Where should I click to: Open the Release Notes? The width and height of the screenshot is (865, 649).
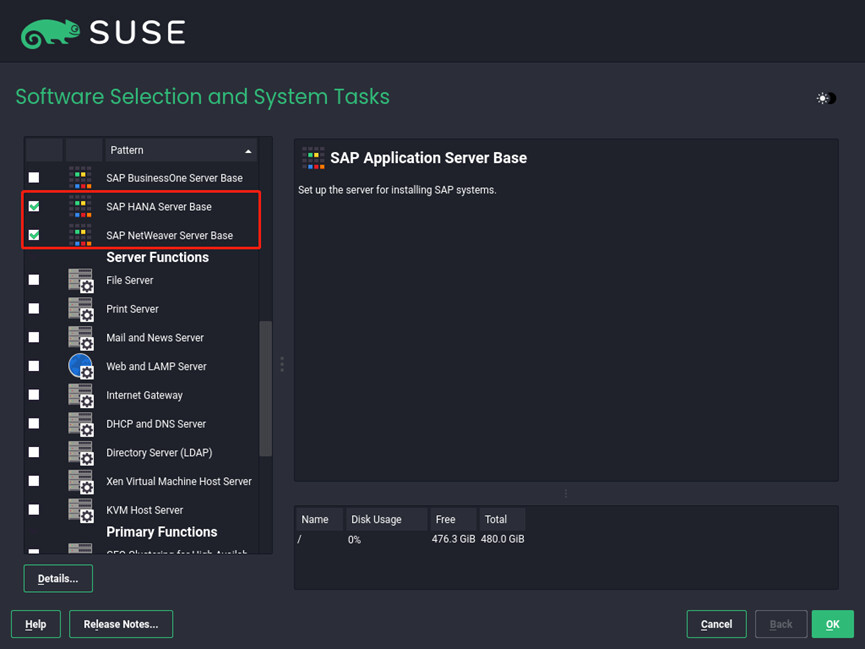(121, 624)
